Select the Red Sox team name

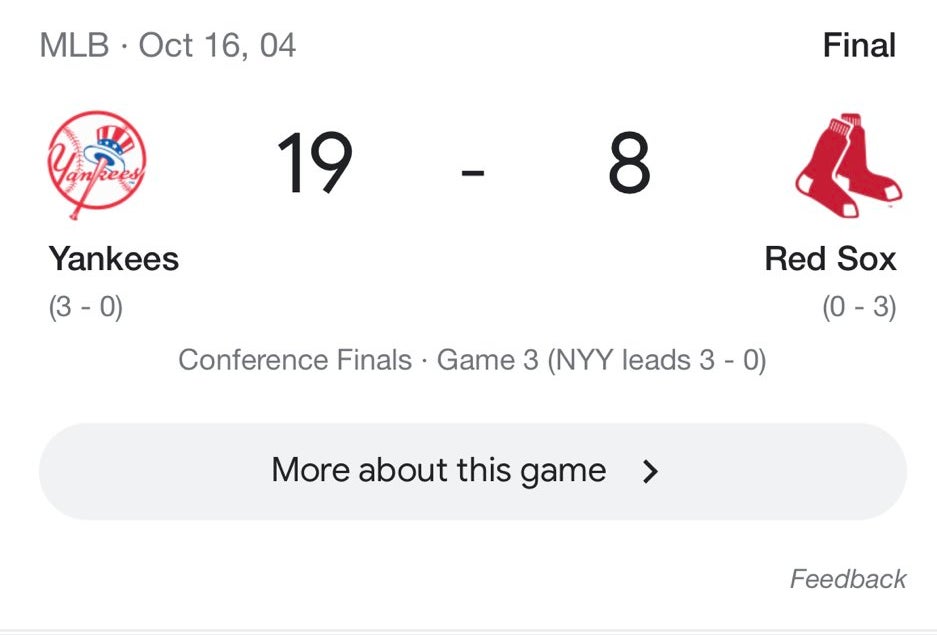coord(830,259)
